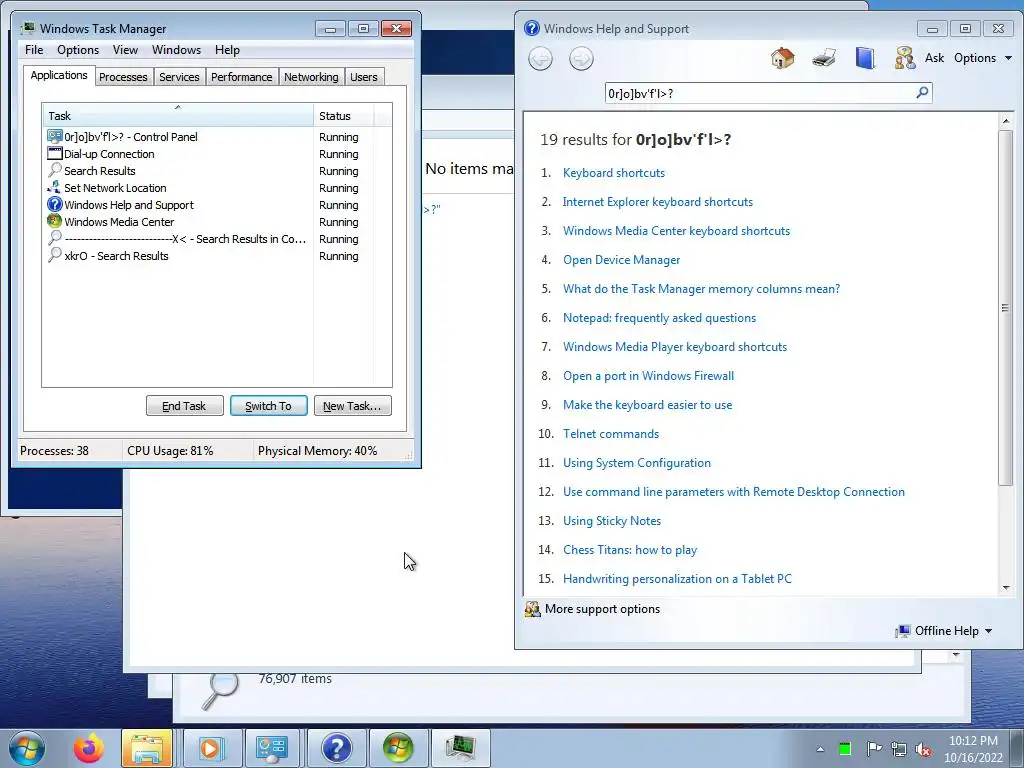Switch to the Services tab
Viewport: 1024px width, 768px height.
coord(179,77)
